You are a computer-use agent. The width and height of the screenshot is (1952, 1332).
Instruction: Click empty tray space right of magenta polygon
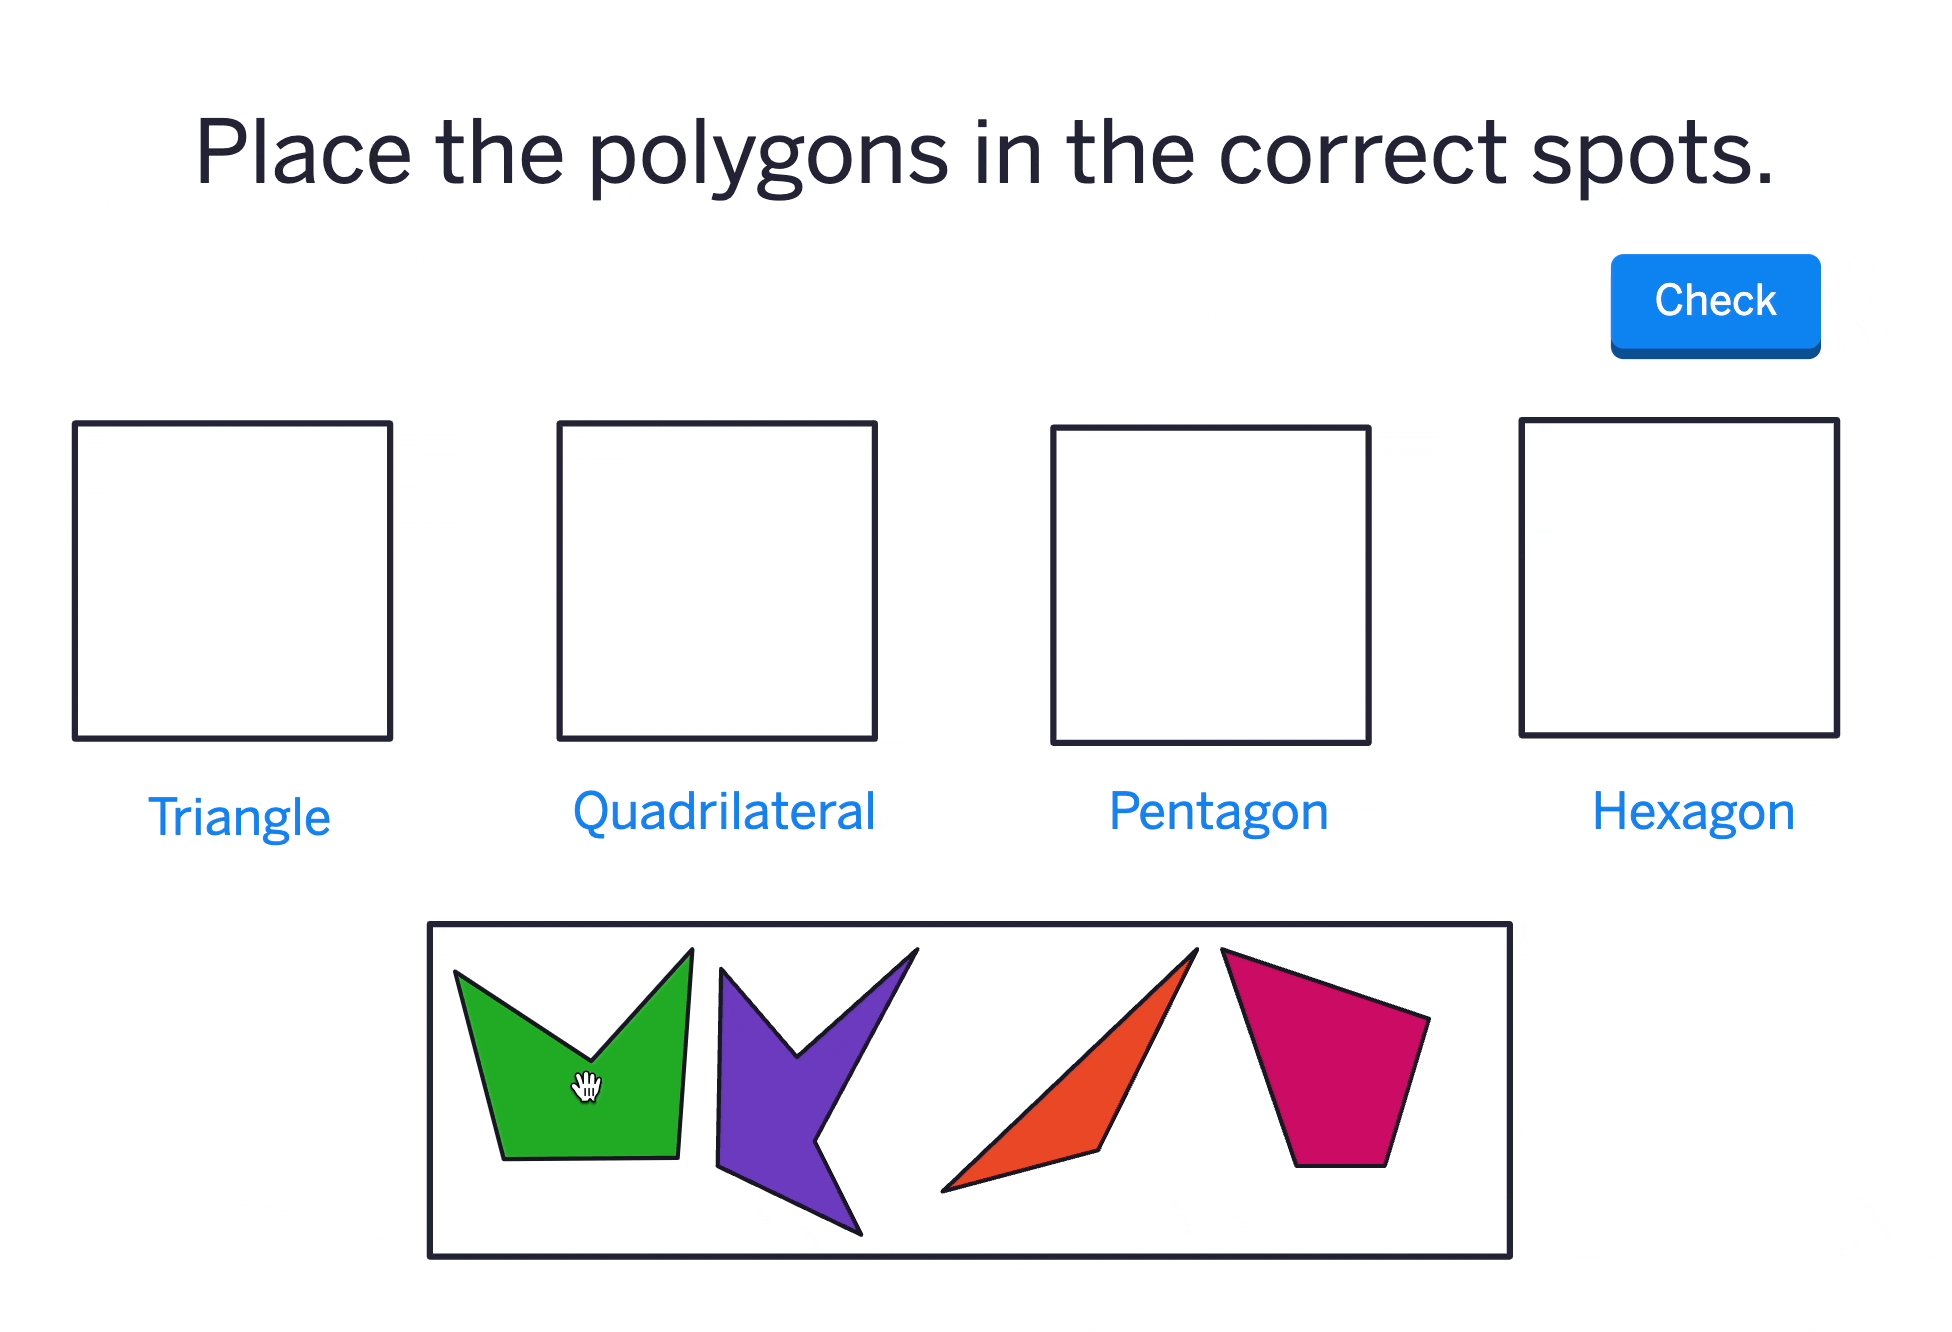[x=1465, y=1120]
